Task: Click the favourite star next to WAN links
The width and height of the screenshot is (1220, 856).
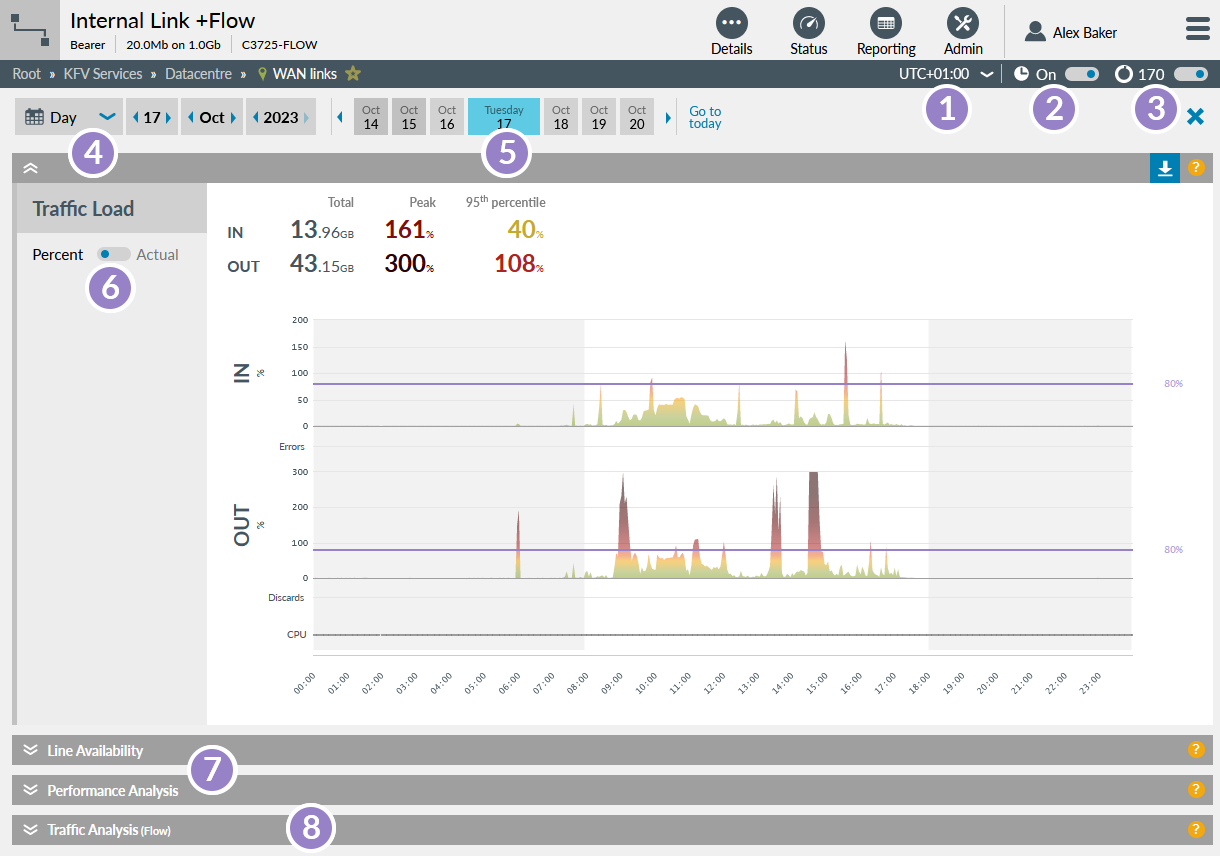Action: [353, 74]
